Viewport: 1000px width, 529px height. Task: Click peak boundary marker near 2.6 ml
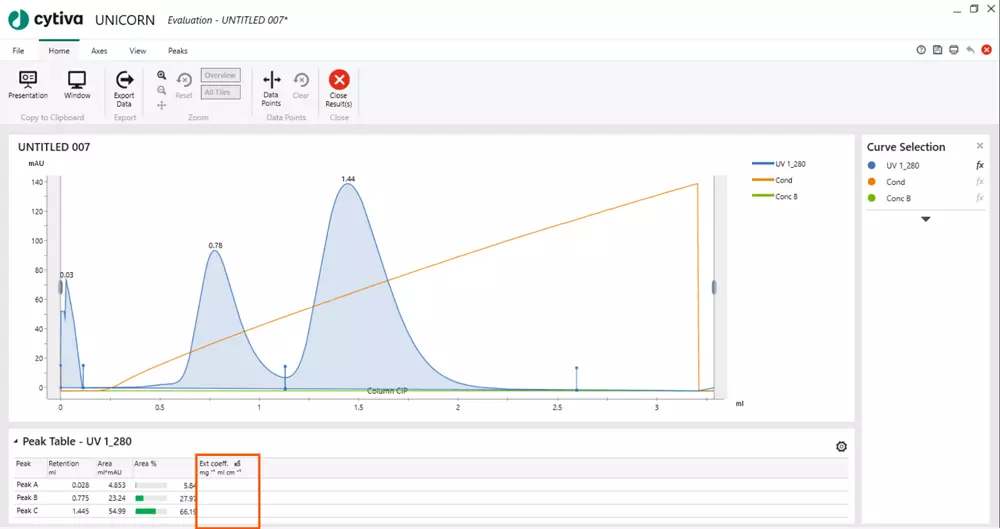coord(577,378)
